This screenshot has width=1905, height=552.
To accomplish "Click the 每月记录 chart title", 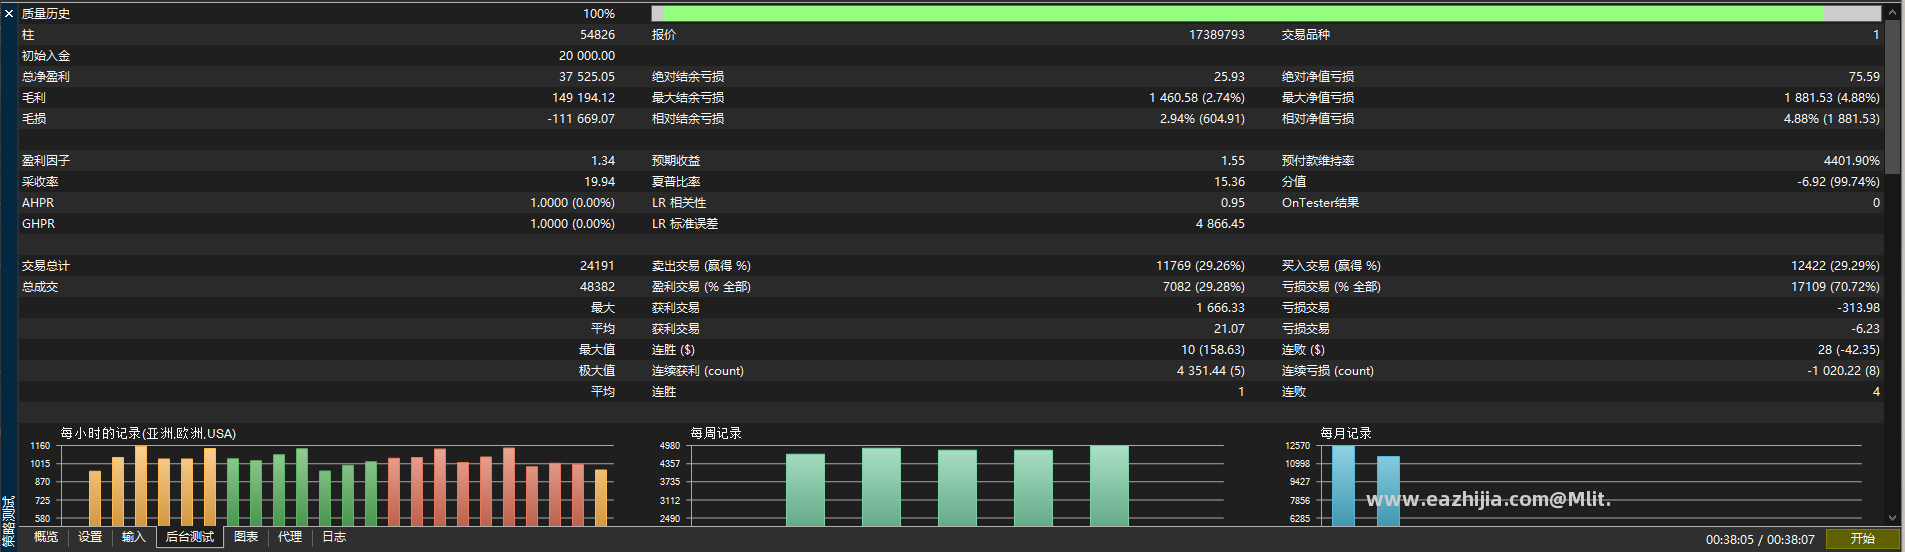I will [1346, 433].
